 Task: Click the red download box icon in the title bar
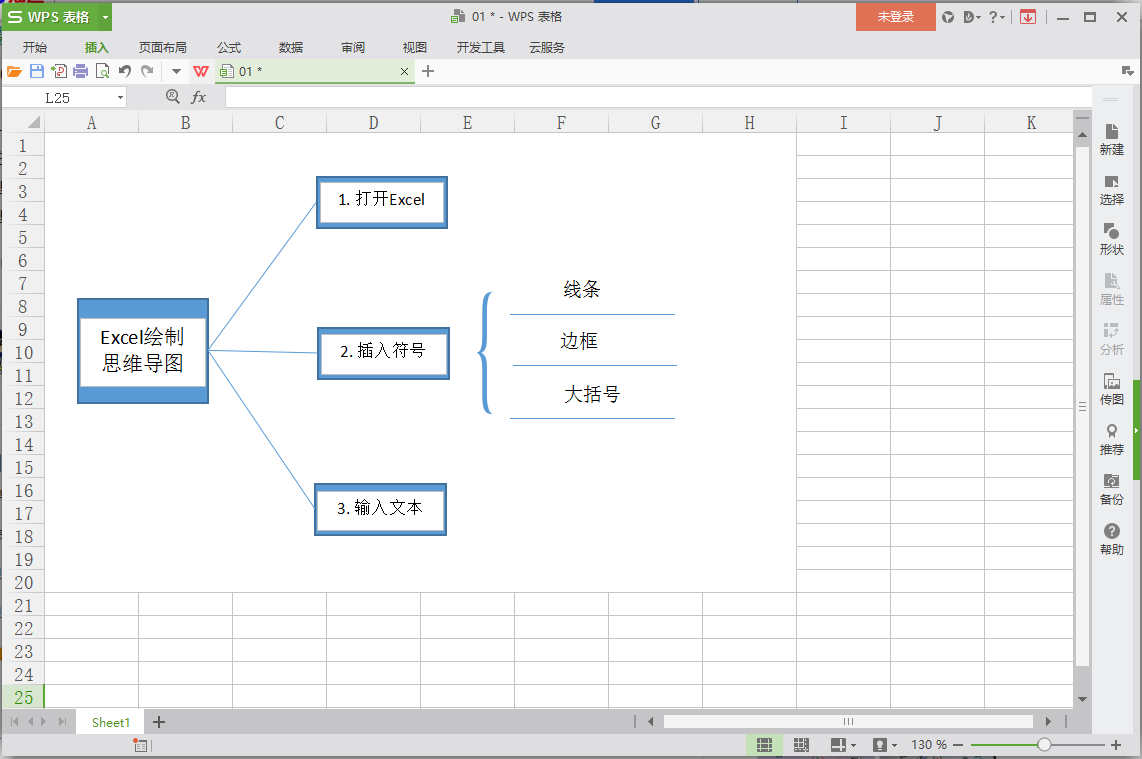point(1028,17)
